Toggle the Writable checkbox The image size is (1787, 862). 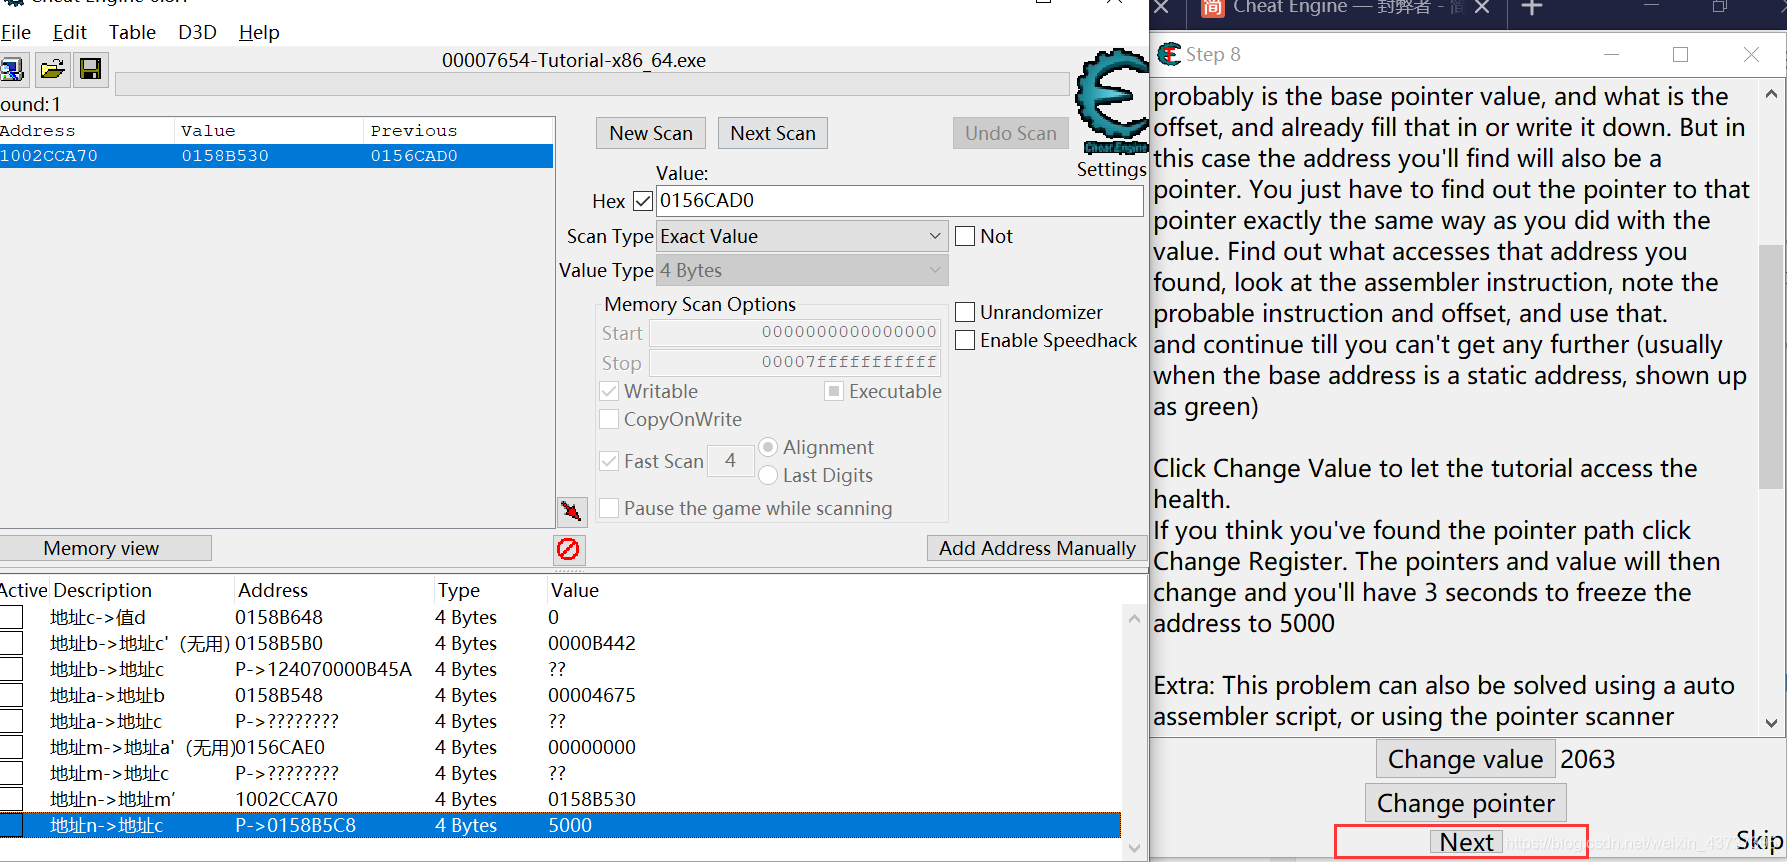(x=609, y=391)
